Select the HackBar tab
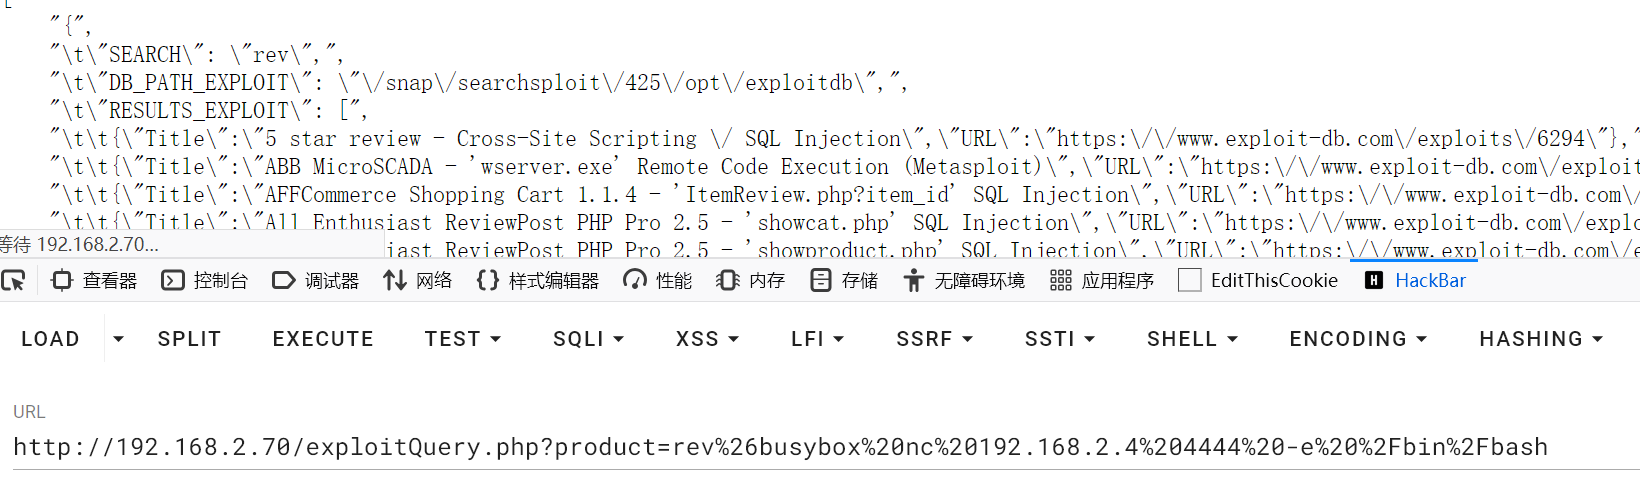 pos(1416,281)
